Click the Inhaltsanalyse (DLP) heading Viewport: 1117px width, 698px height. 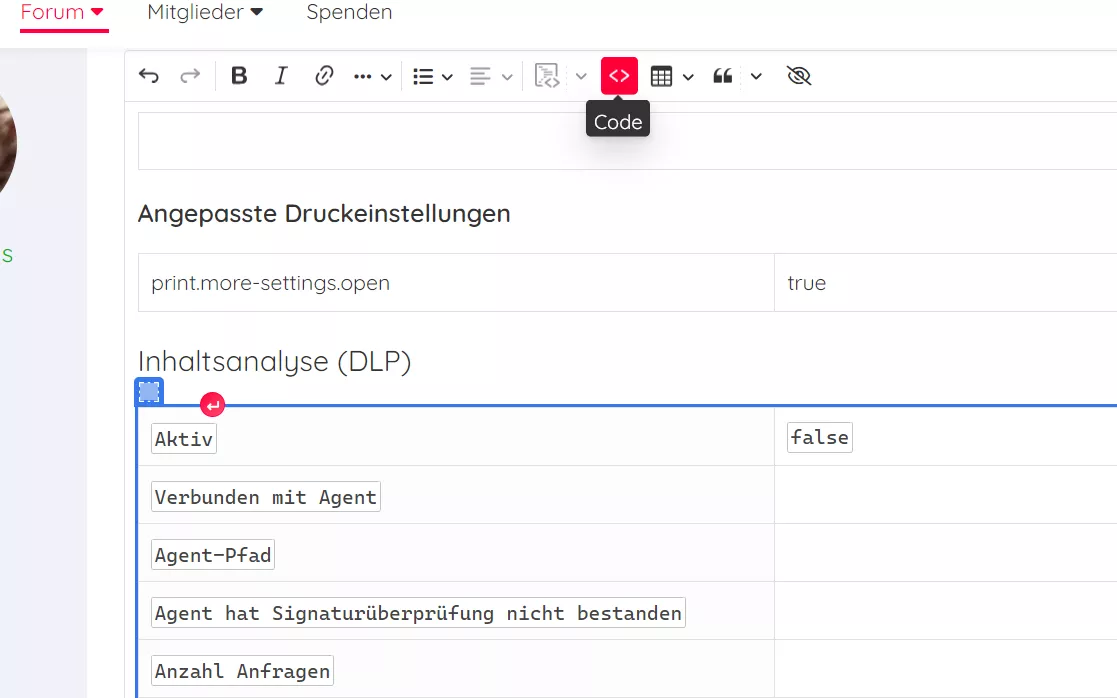275,362
